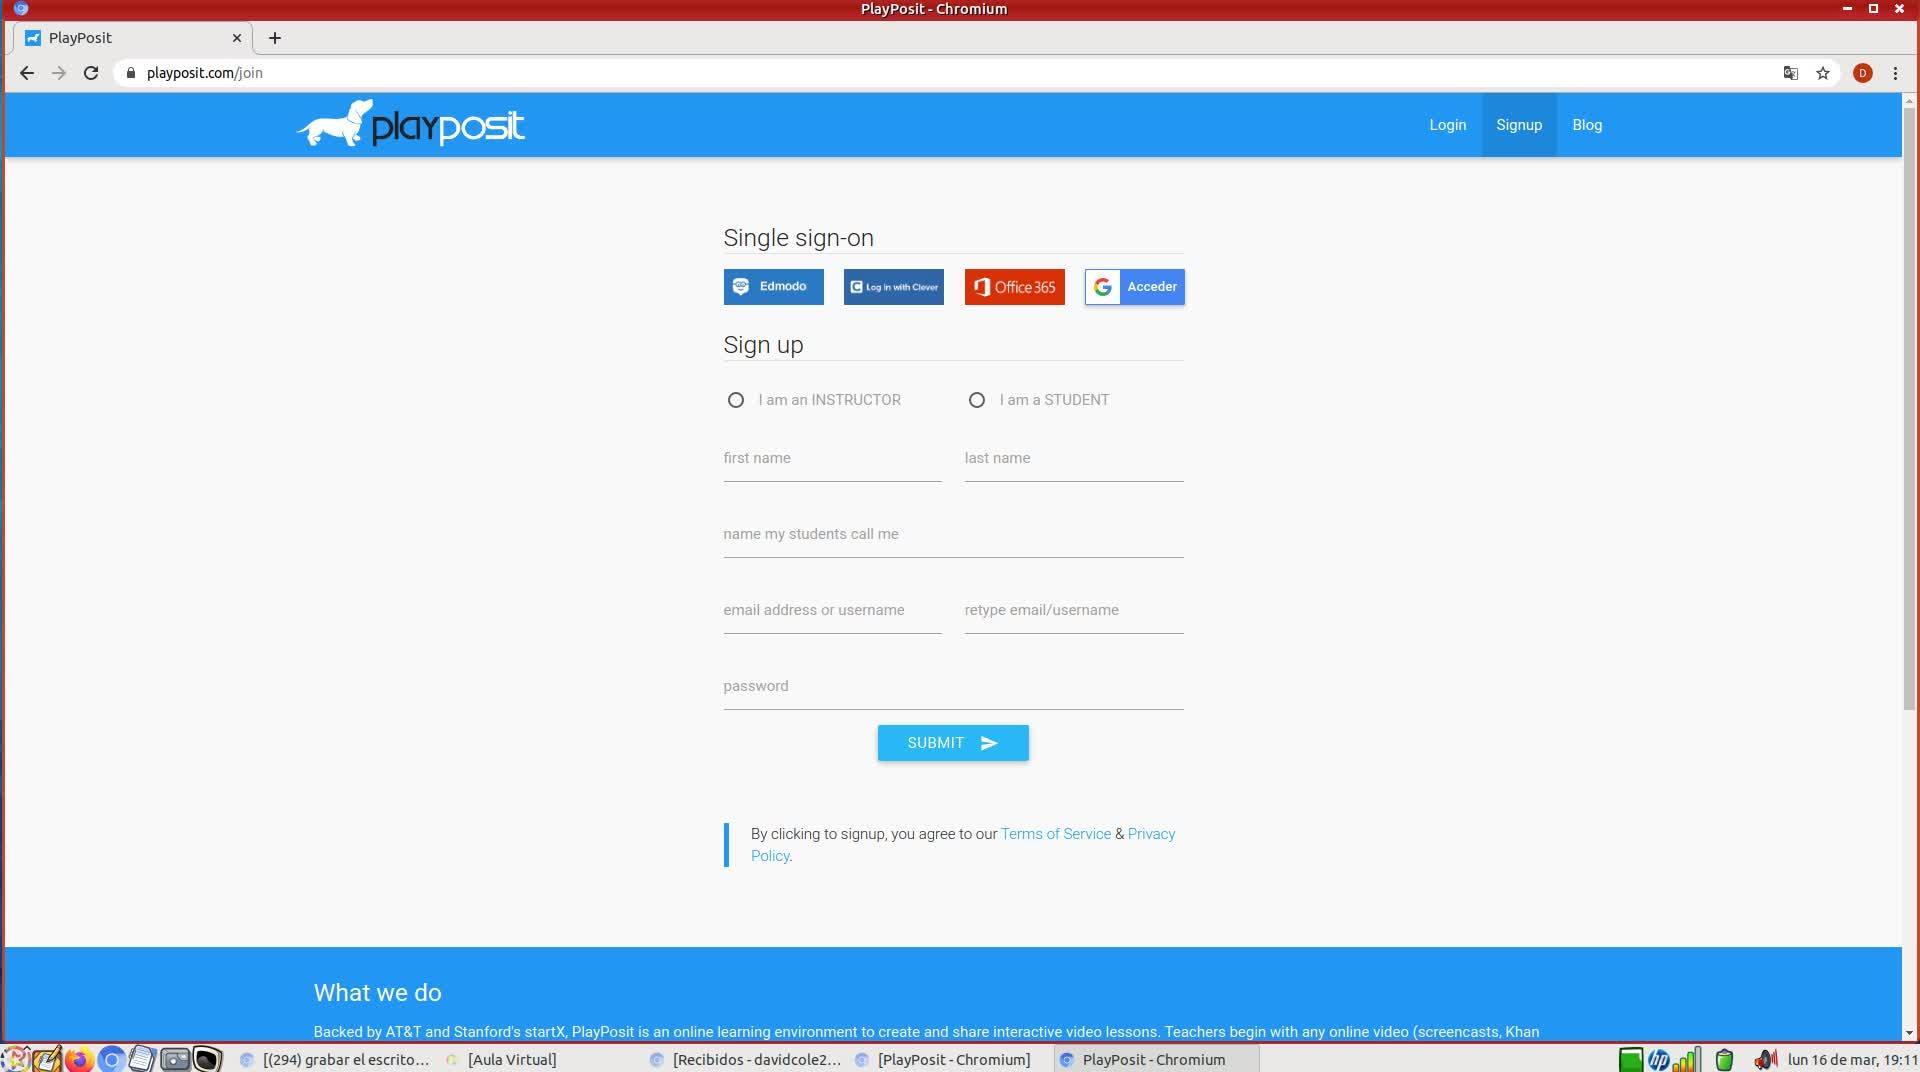
Task: Log in with Clever button
Action: tap(894, 287)
